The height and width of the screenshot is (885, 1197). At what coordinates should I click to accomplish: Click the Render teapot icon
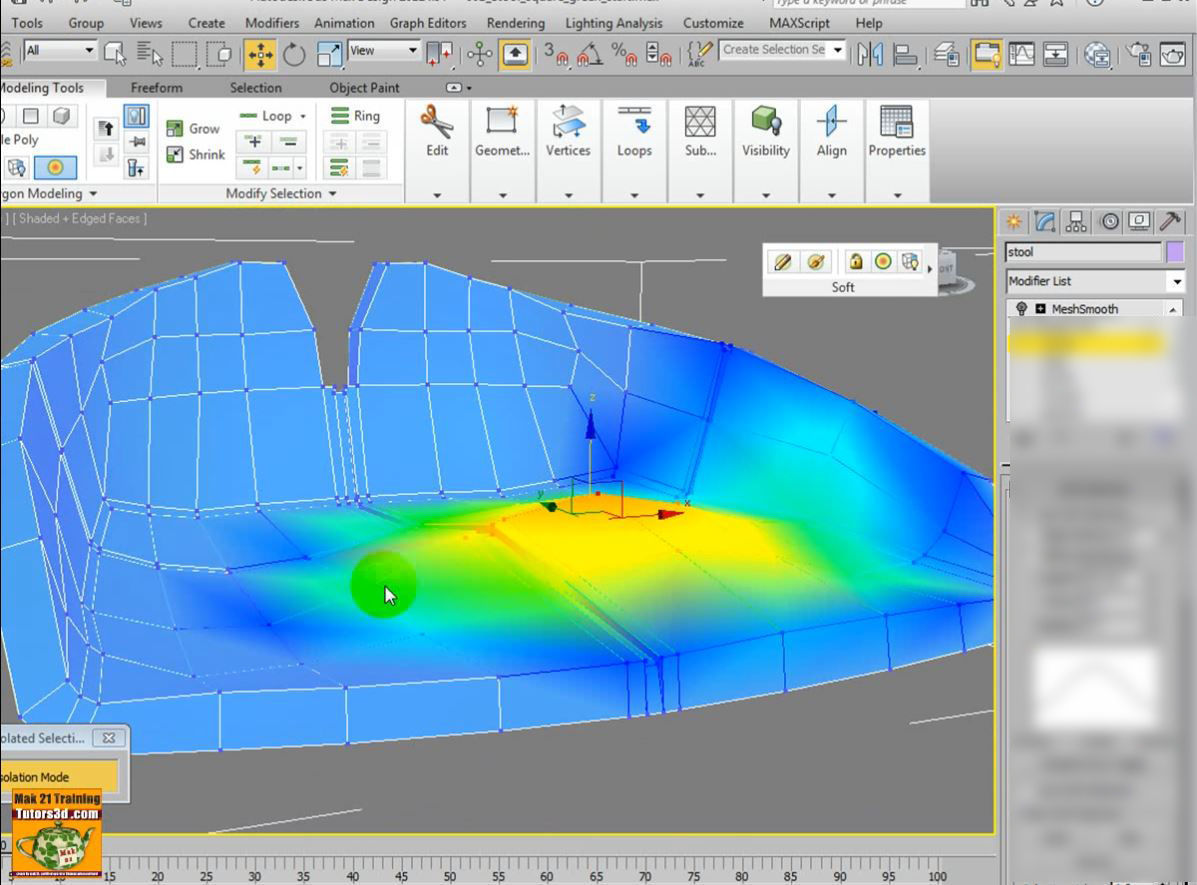click(x=1172, y=54)
